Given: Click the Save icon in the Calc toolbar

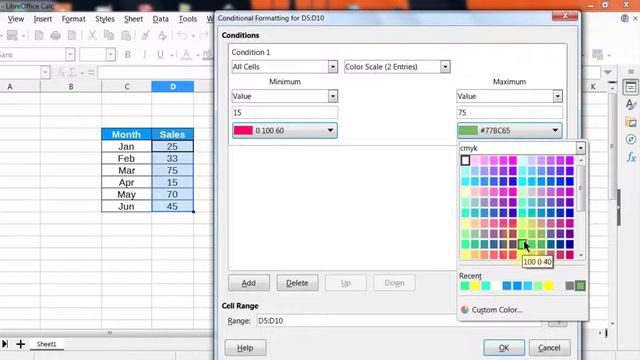Looking at the screenshot, I should [x=12, y=36].
